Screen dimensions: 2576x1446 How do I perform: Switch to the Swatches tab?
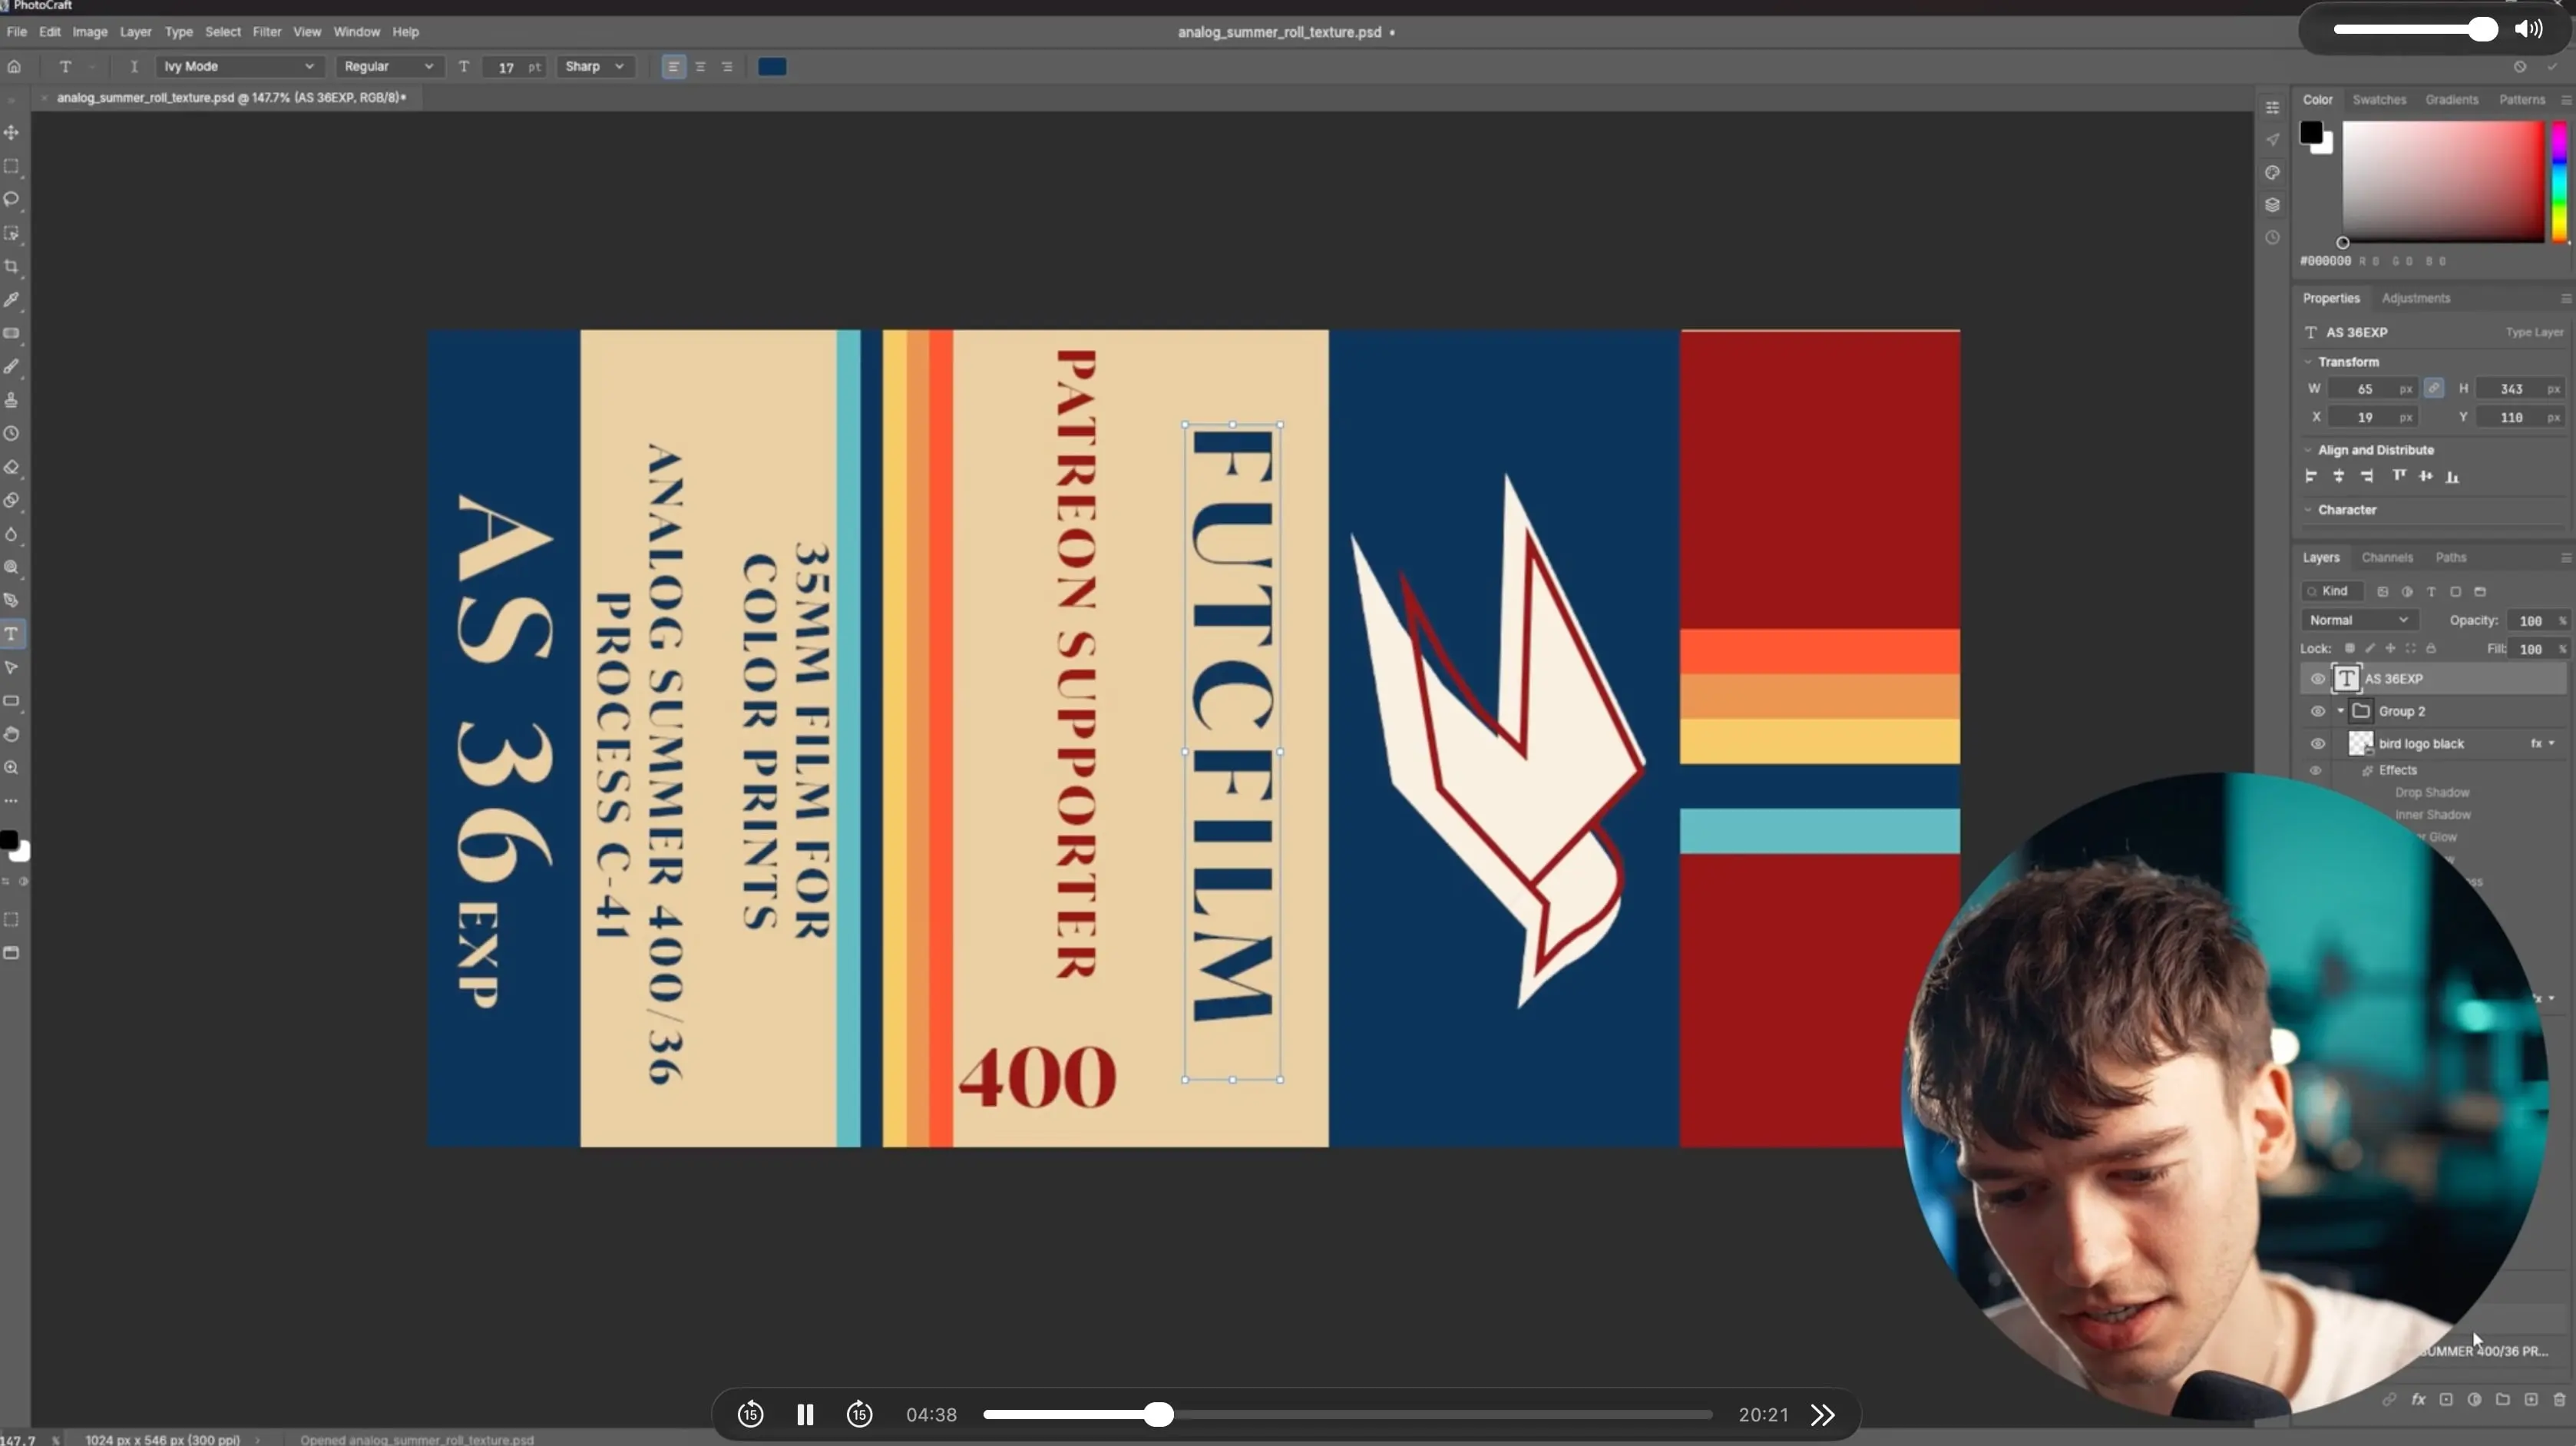click(2379, 100)
